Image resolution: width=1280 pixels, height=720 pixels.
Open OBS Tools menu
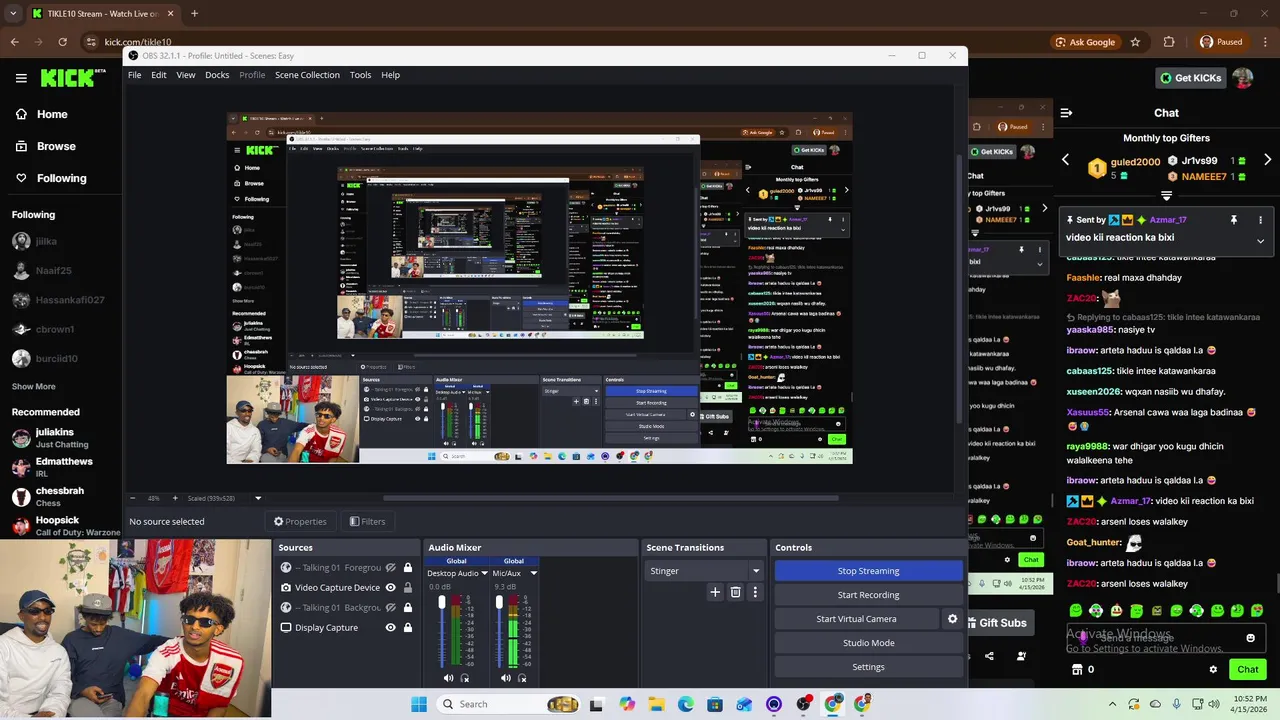[360, 75]
